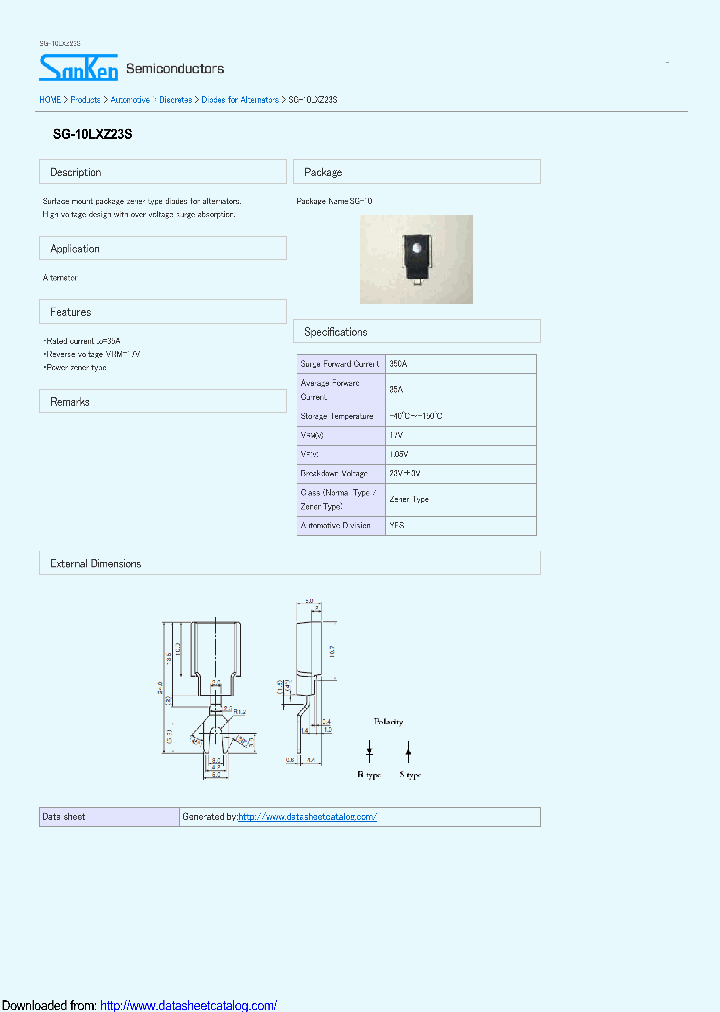Click the S type diode polarity symbol
The image size is (720, 1012).
tap(408, 750)
